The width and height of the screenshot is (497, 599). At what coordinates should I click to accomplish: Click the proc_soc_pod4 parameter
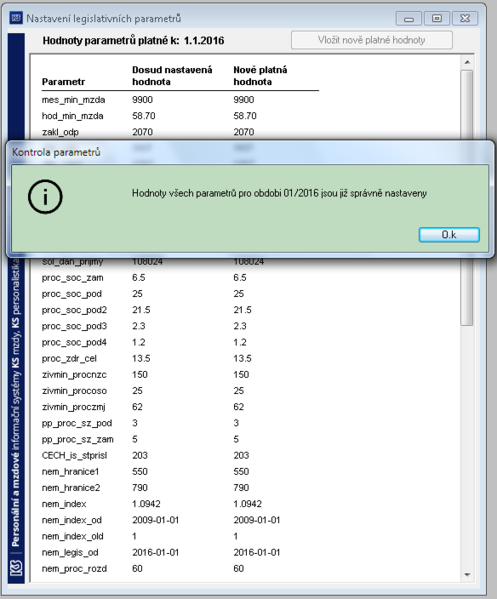74,342
